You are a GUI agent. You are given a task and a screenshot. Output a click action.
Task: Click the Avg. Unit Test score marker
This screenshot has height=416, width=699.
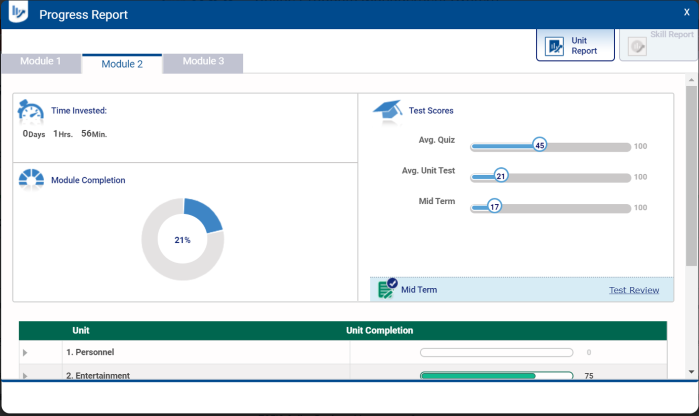pos(501,176)
